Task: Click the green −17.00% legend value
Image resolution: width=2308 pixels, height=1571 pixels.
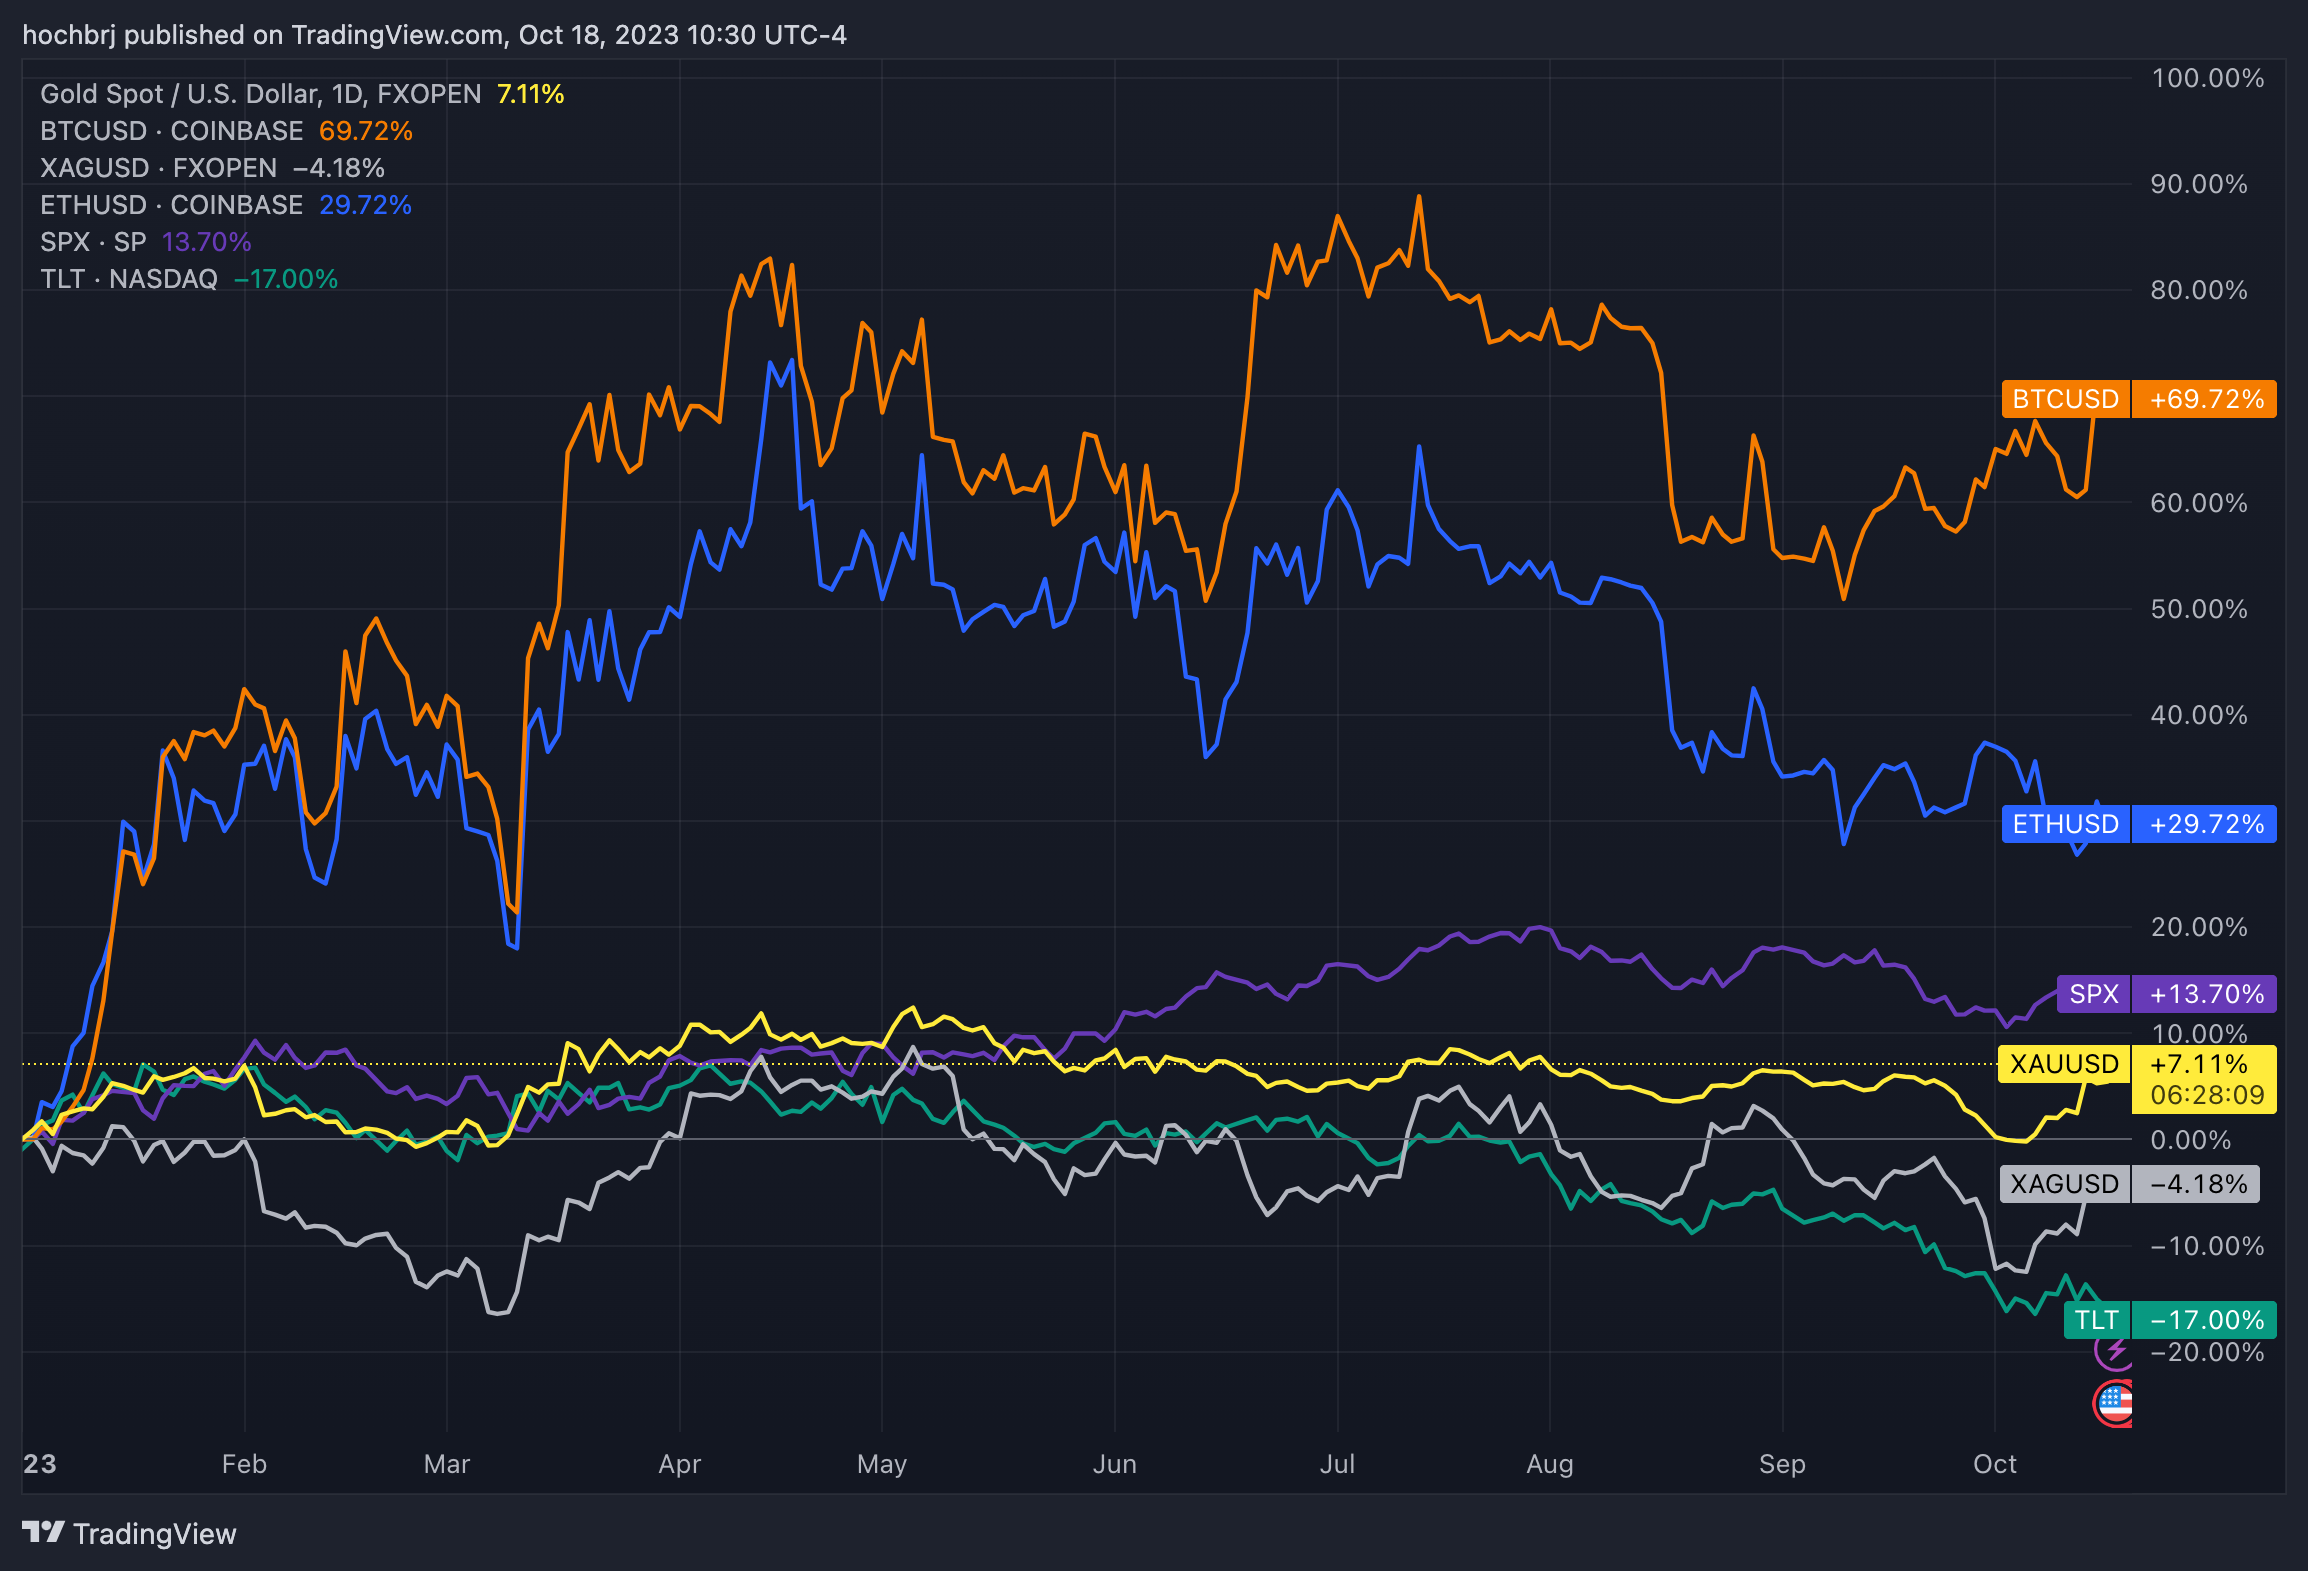Action: pos(286,279)
